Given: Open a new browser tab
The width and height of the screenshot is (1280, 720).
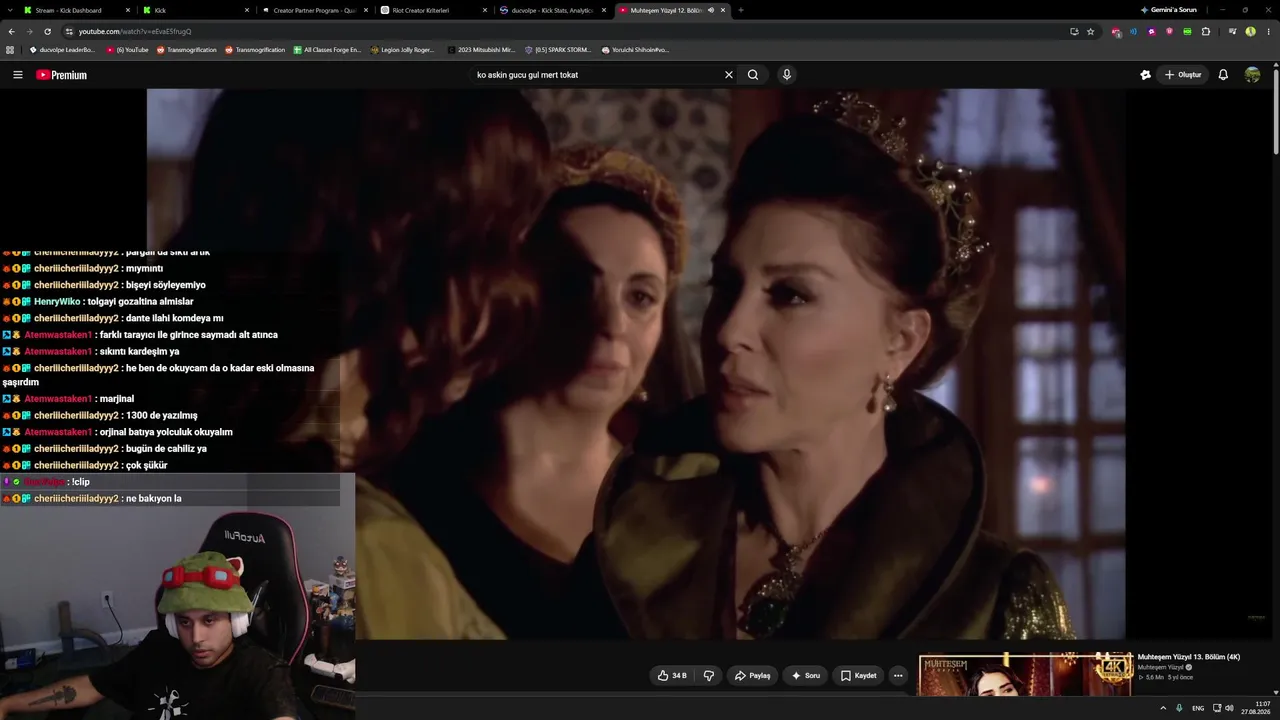Looking at the screenshot, I should [x=741, y=10].
